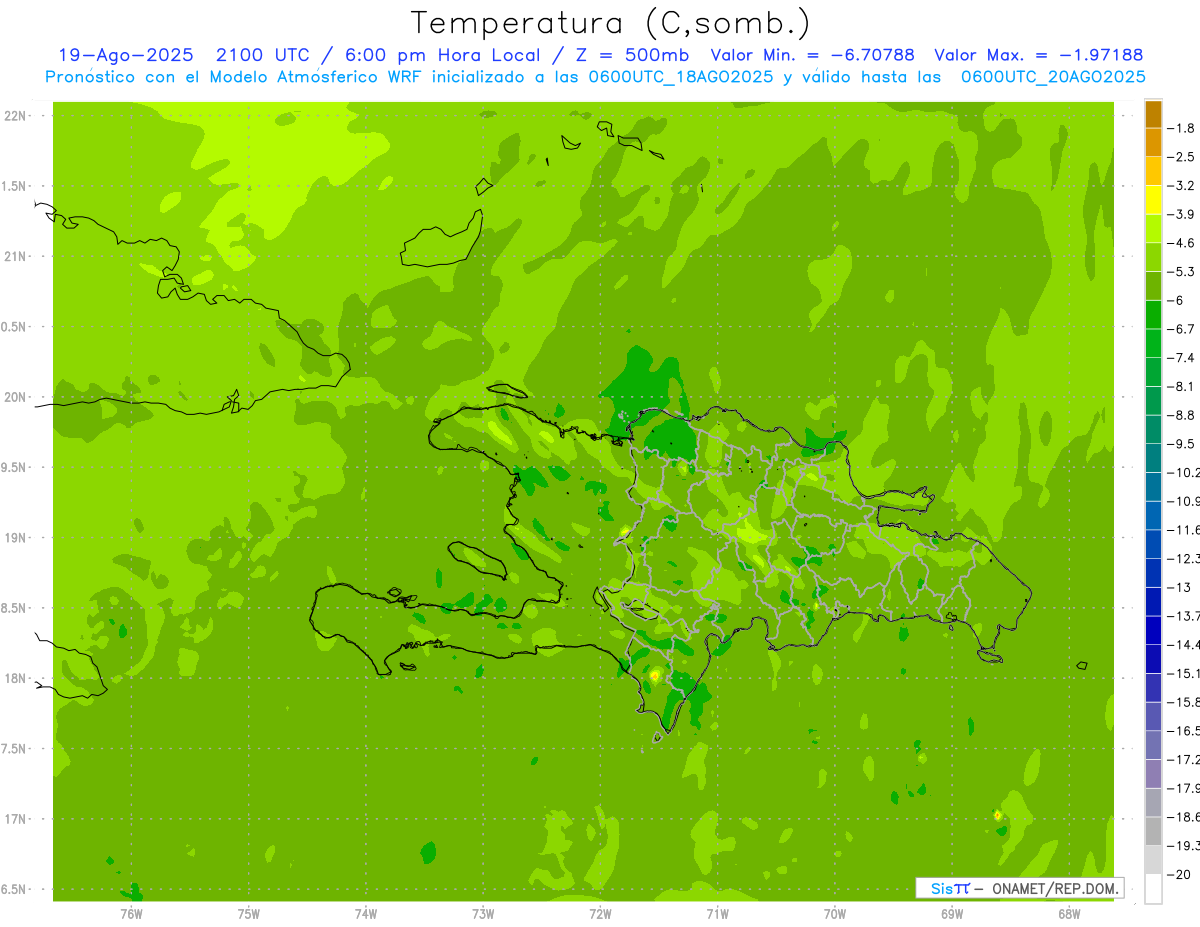Screen dimensions: 1200x927
Task: Click the '70W' longitude axis label
Action: click(x=835, y=913)
